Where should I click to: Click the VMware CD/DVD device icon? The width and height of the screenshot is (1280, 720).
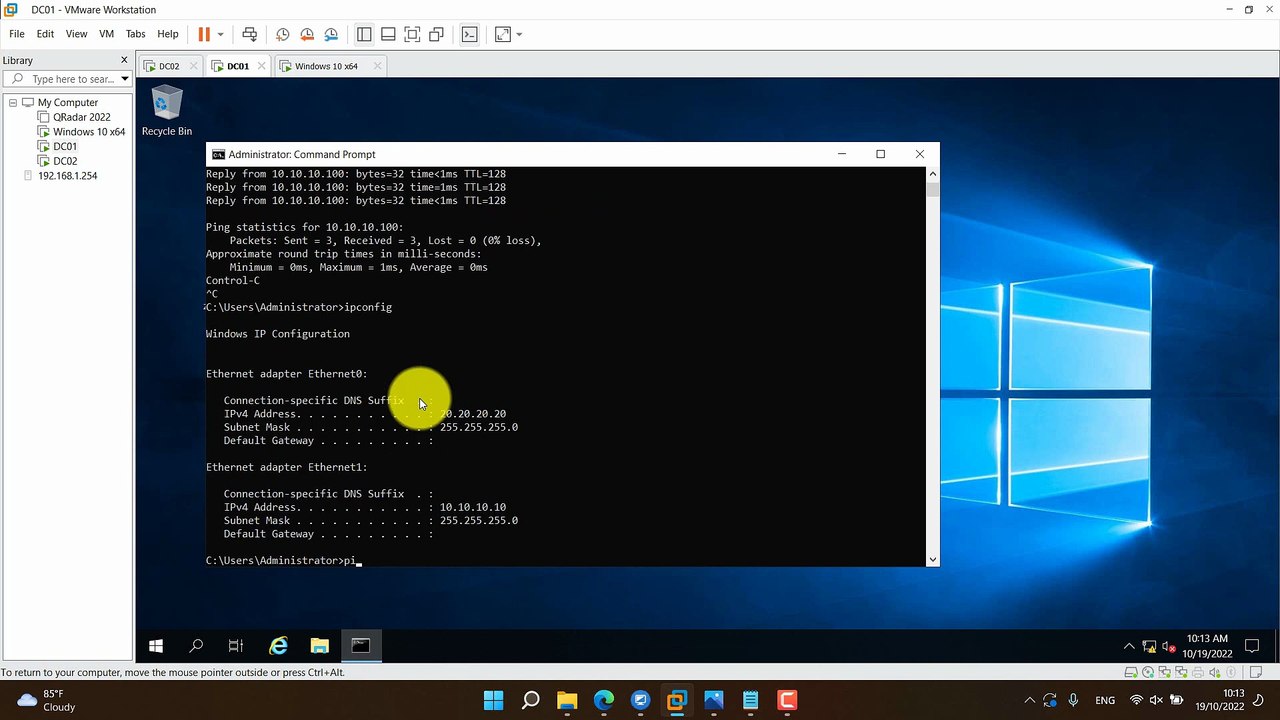pos(1146,672)
